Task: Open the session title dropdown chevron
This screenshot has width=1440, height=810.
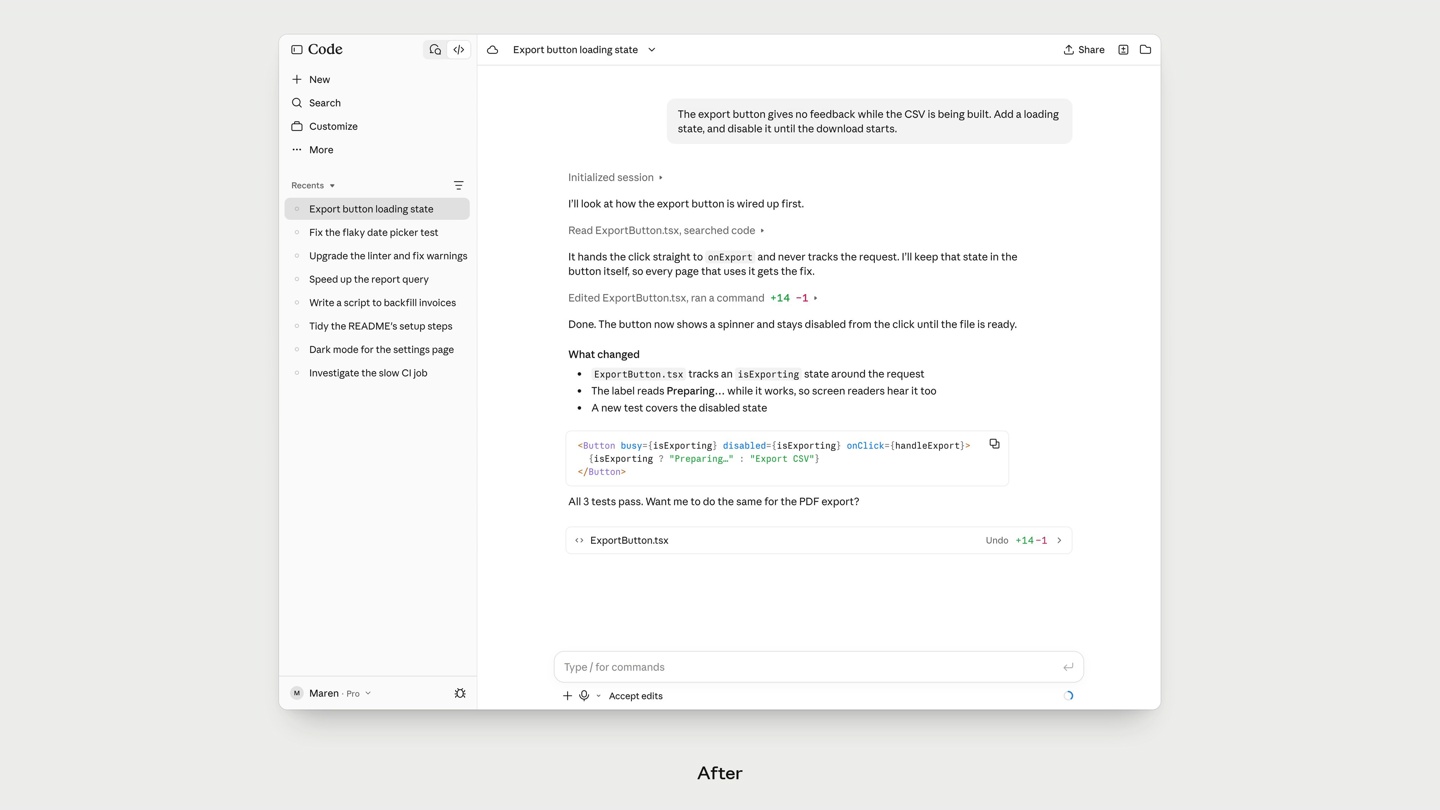Action: click(x=652, y=49)
